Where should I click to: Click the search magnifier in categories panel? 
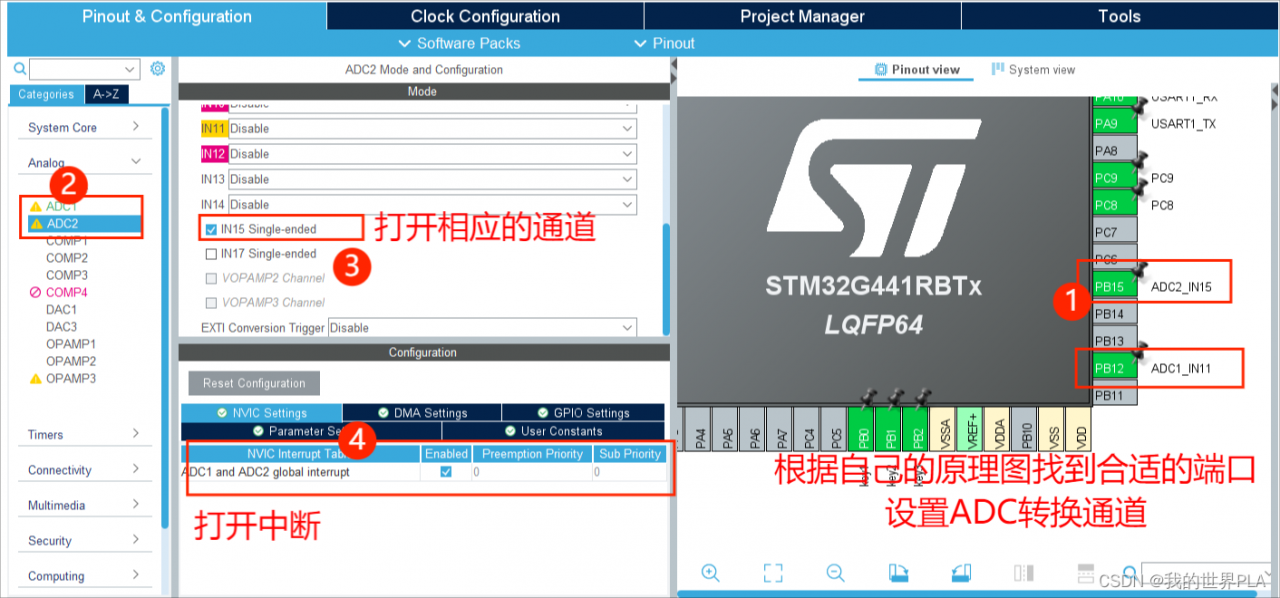[20, 69]
